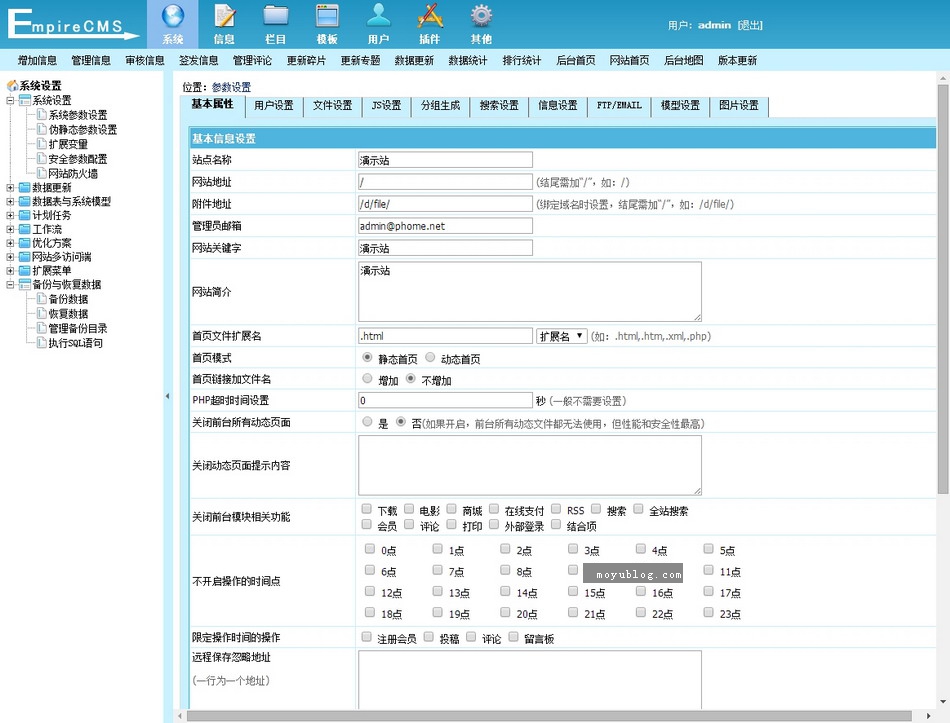Switch to the 用户设置 tab
This screenshot has width=950, height=723.
tap(273, 106)
